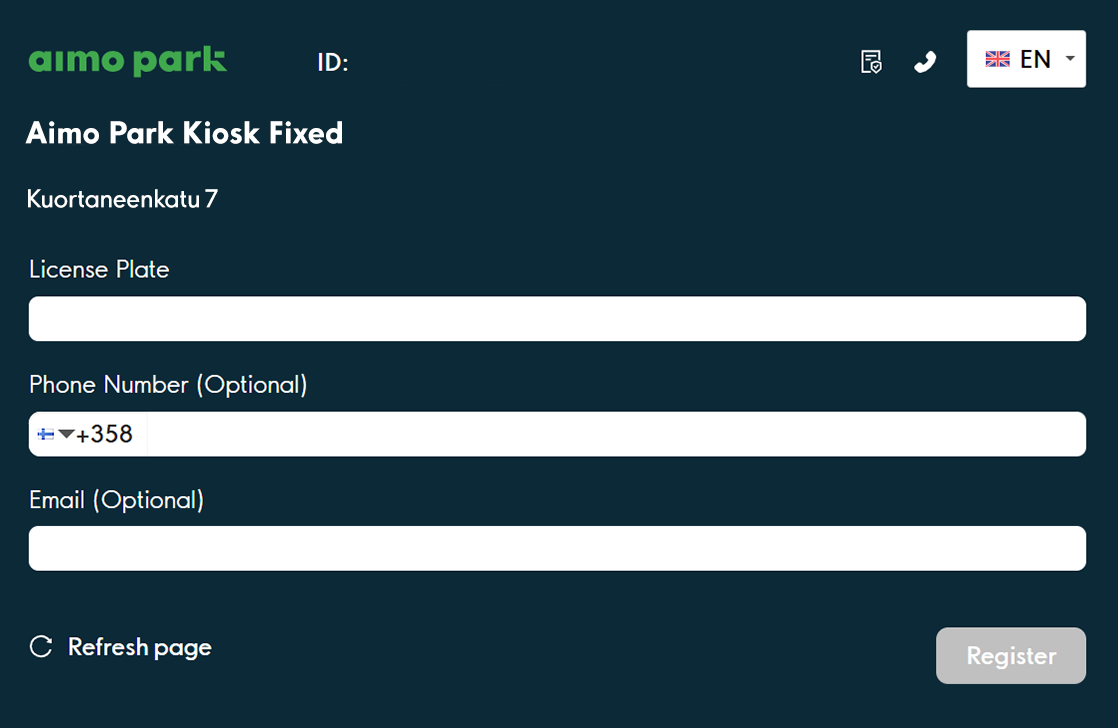Click the Aimo Park Kiosk Fixed heading
The image size is (1118, 728).
184,133
